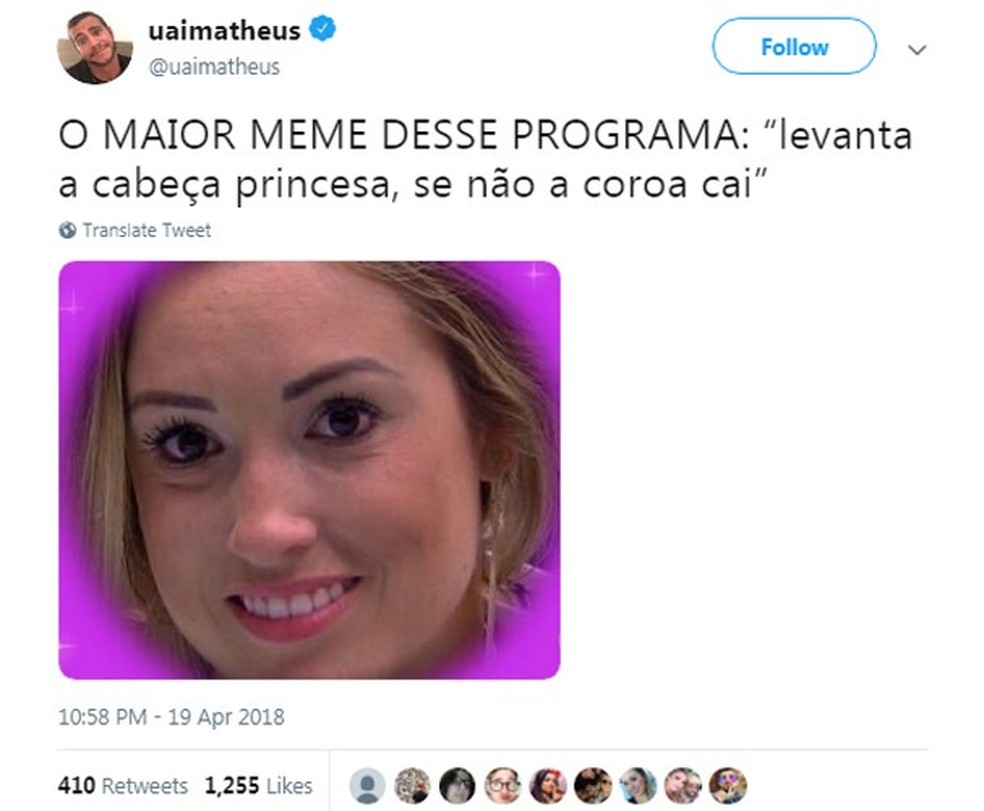Screen dimensions: 984x811
Task: Click the second liker avatar
Action: point(412,786)
